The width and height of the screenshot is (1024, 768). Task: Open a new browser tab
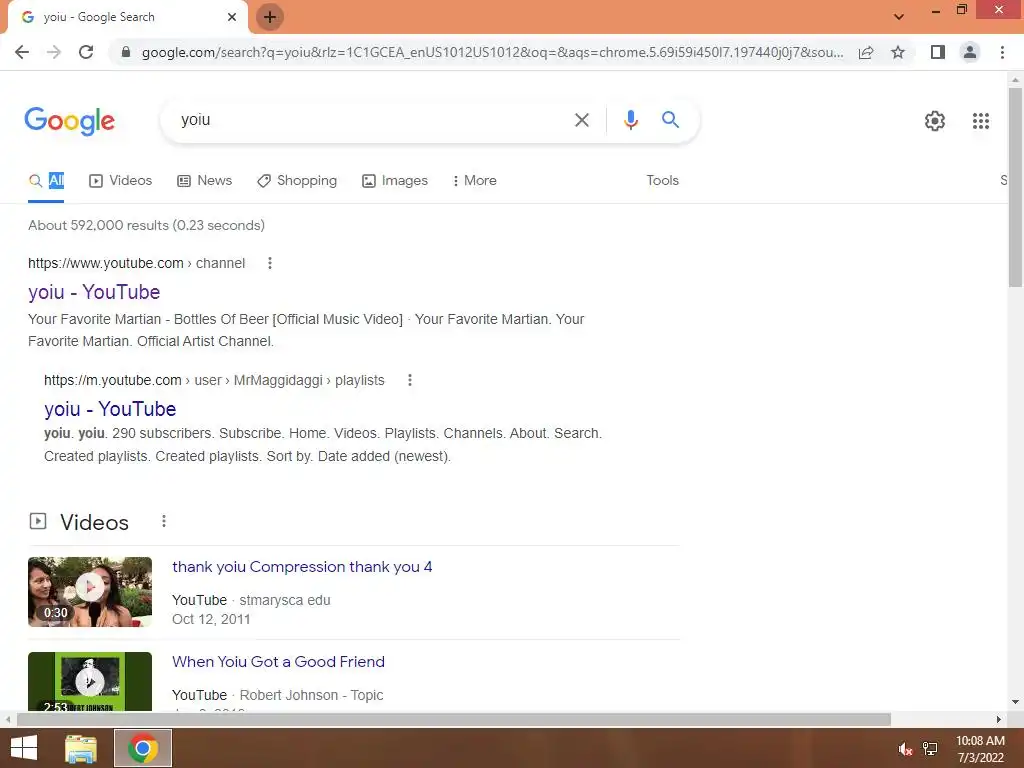pyautogui.click(x=270, y=17)
